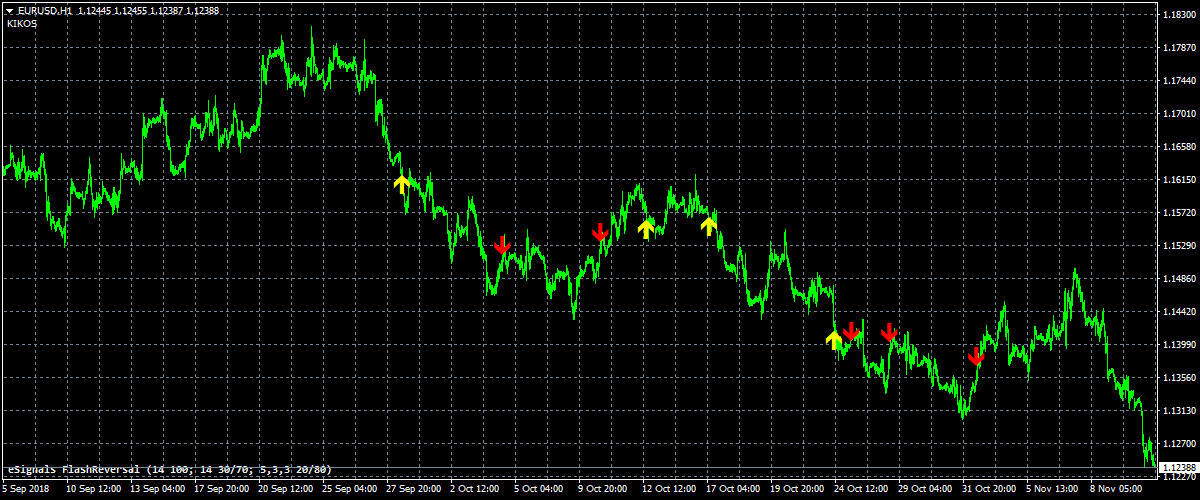Click the 8 Nov 05:00 time label
The image size is (1200, 500).
(x=1118, y=490)
